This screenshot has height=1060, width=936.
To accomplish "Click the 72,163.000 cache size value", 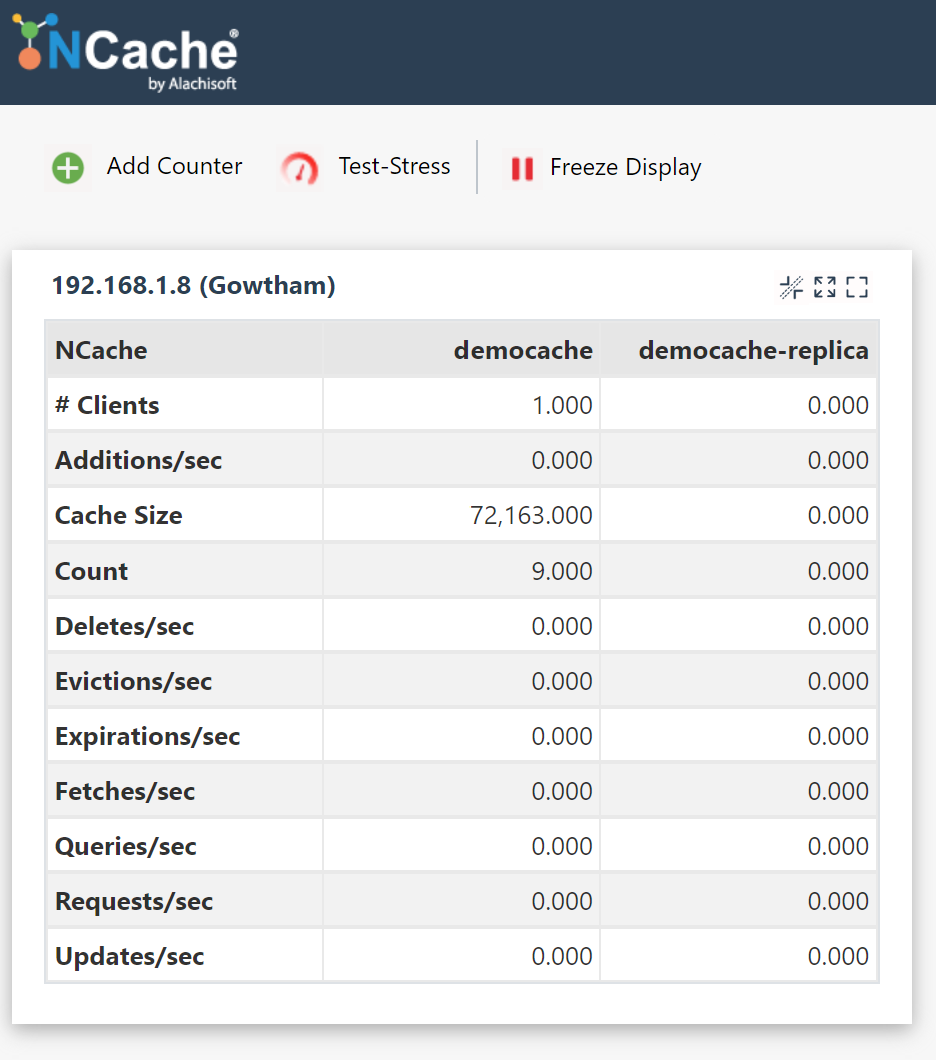I will (x=531, y=516).
